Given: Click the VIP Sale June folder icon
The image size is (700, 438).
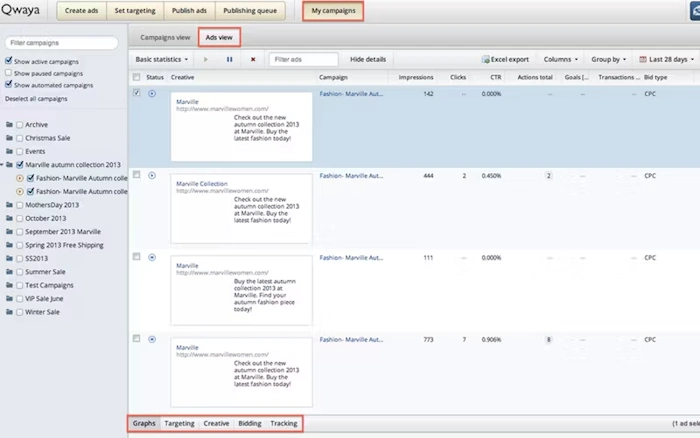Looking at the screenshot, I should [x=9, y=299].
